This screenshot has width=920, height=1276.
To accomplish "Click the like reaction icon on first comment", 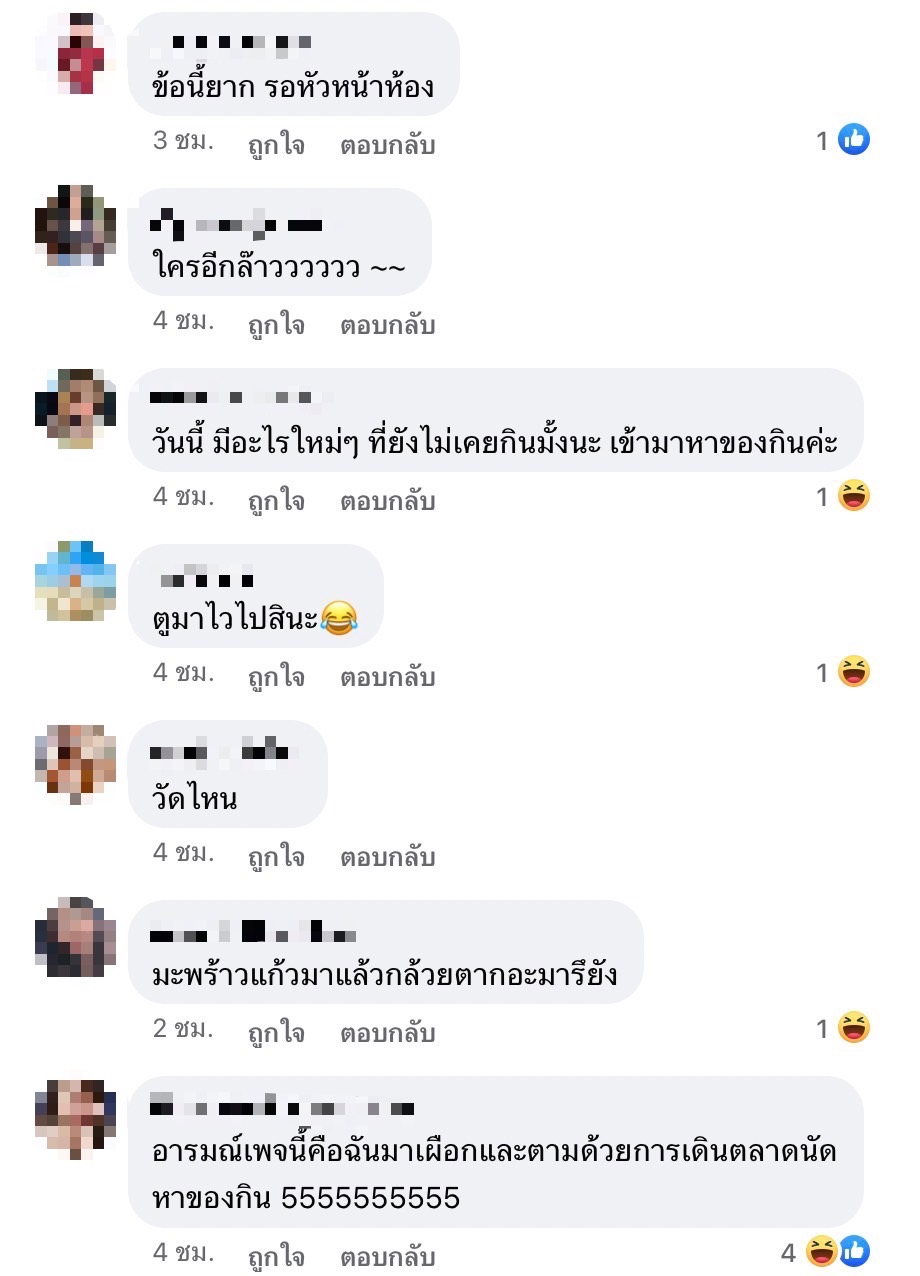I will click(x=854, y=140).
